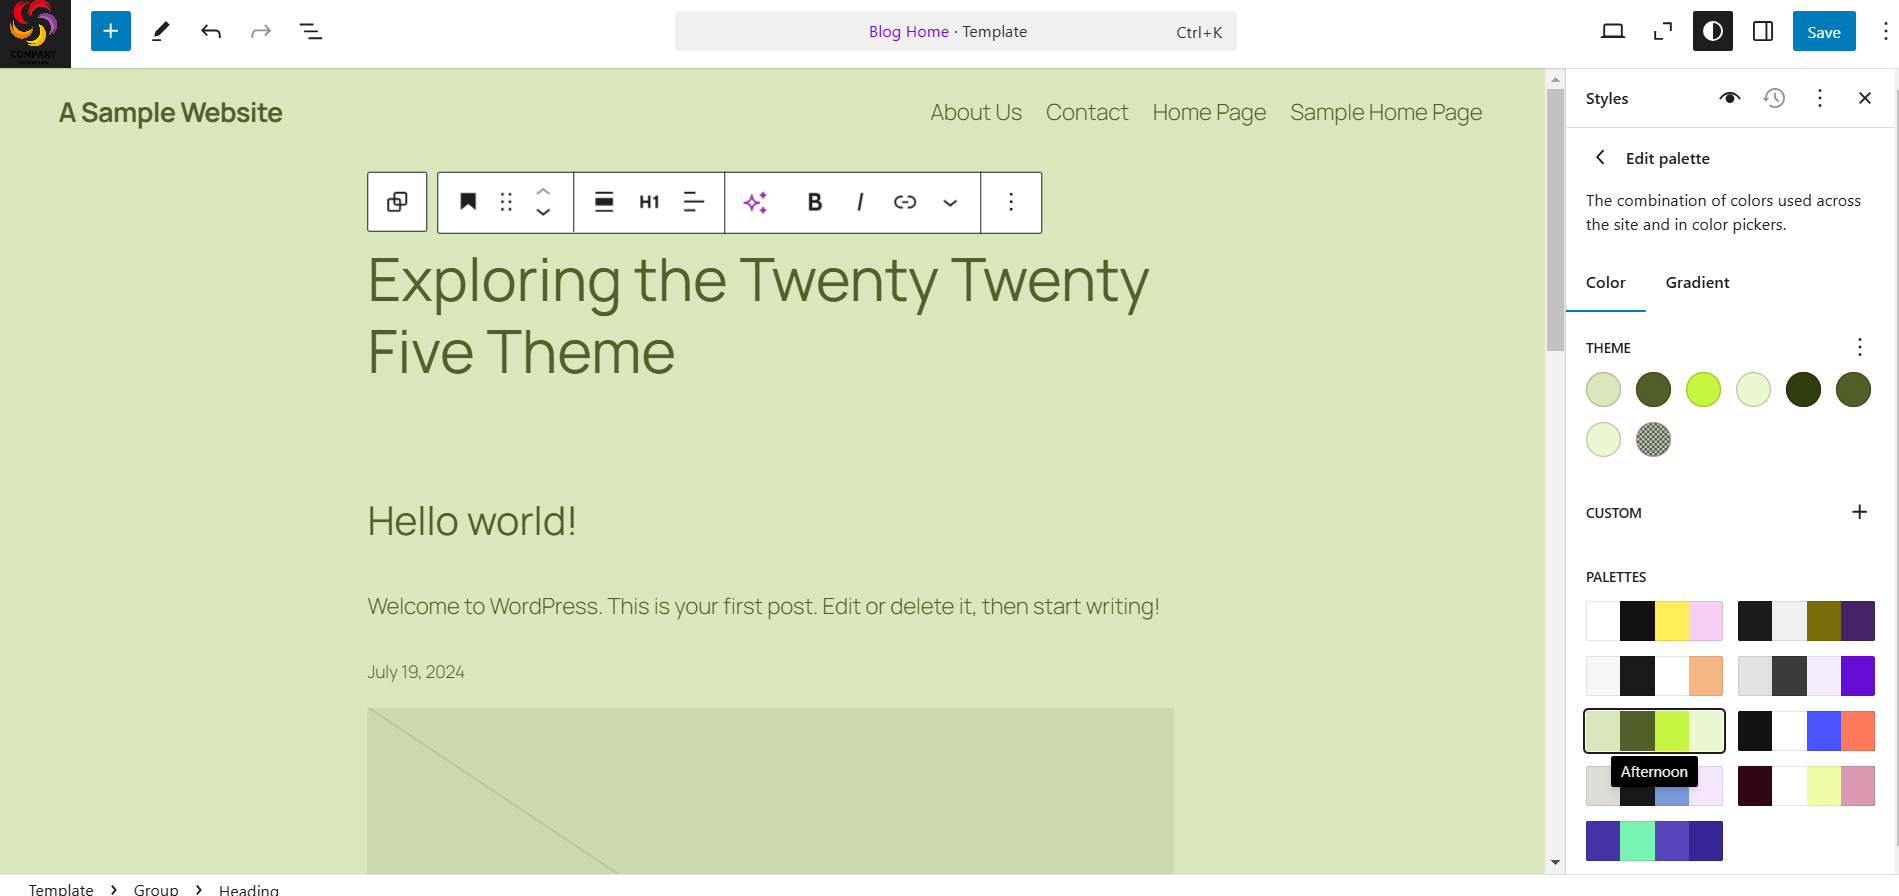Click Sample Home Page navigation link
The image size is (1899, 896).
(x=1386, y=113)
